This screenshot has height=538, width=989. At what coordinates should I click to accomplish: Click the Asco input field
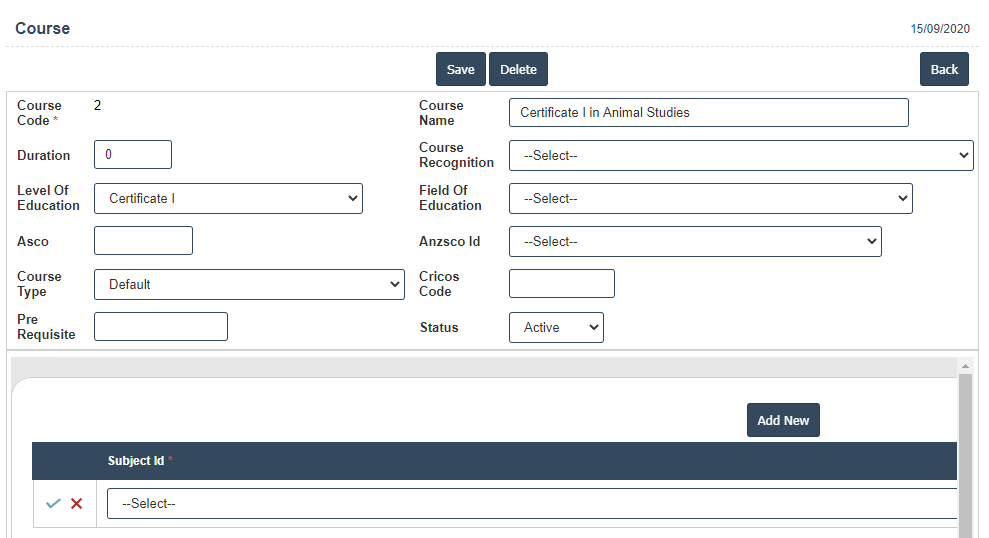[143, 241]
